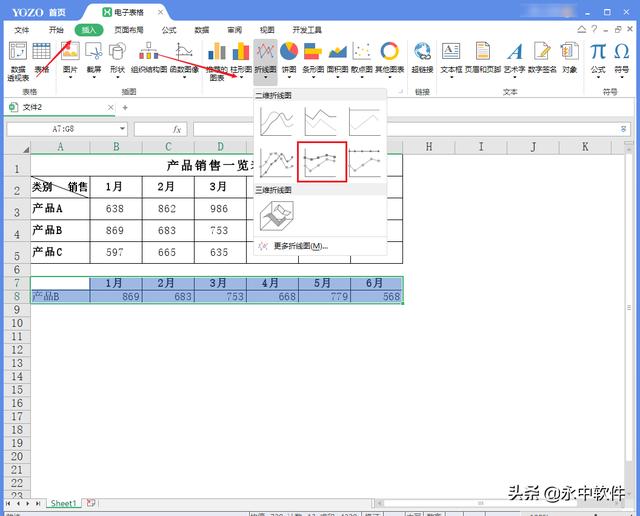Click the fx insert function button
The image size is (640, 516).
(x=177, y=129)
